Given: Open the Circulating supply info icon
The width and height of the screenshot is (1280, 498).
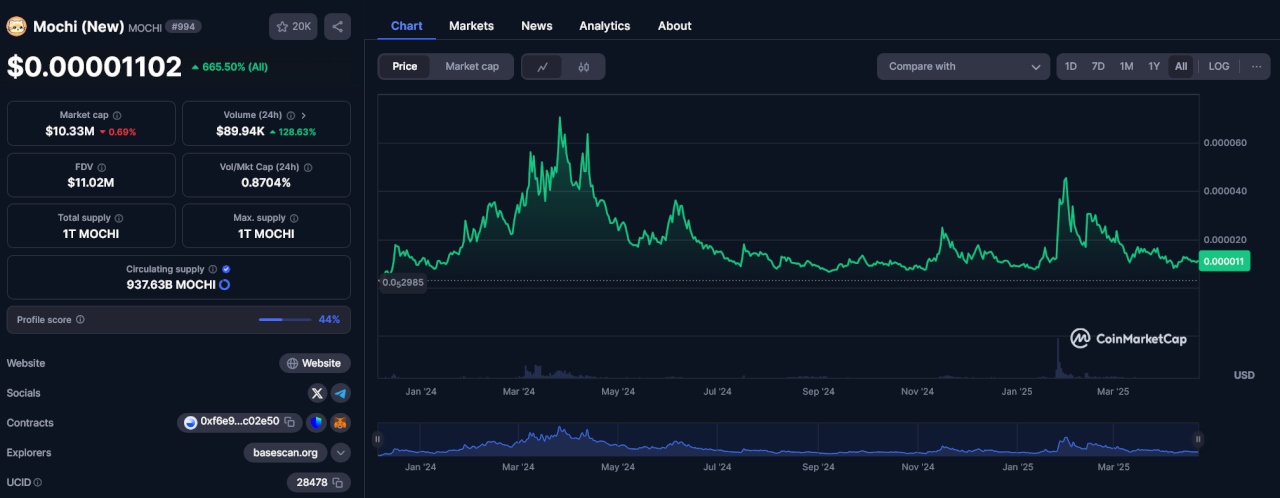Looking at the screenshot, I should click(x=213, y=270).
